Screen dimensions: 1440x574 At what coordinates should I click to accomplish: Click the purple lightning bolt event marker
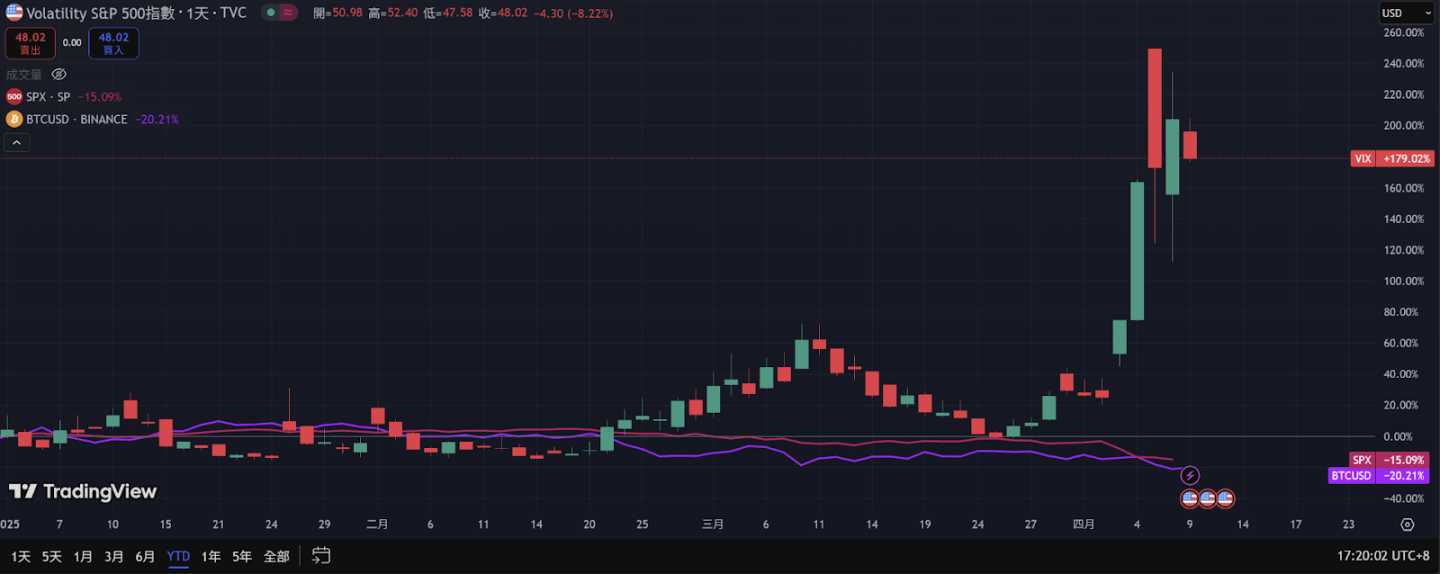(1190, 475)
